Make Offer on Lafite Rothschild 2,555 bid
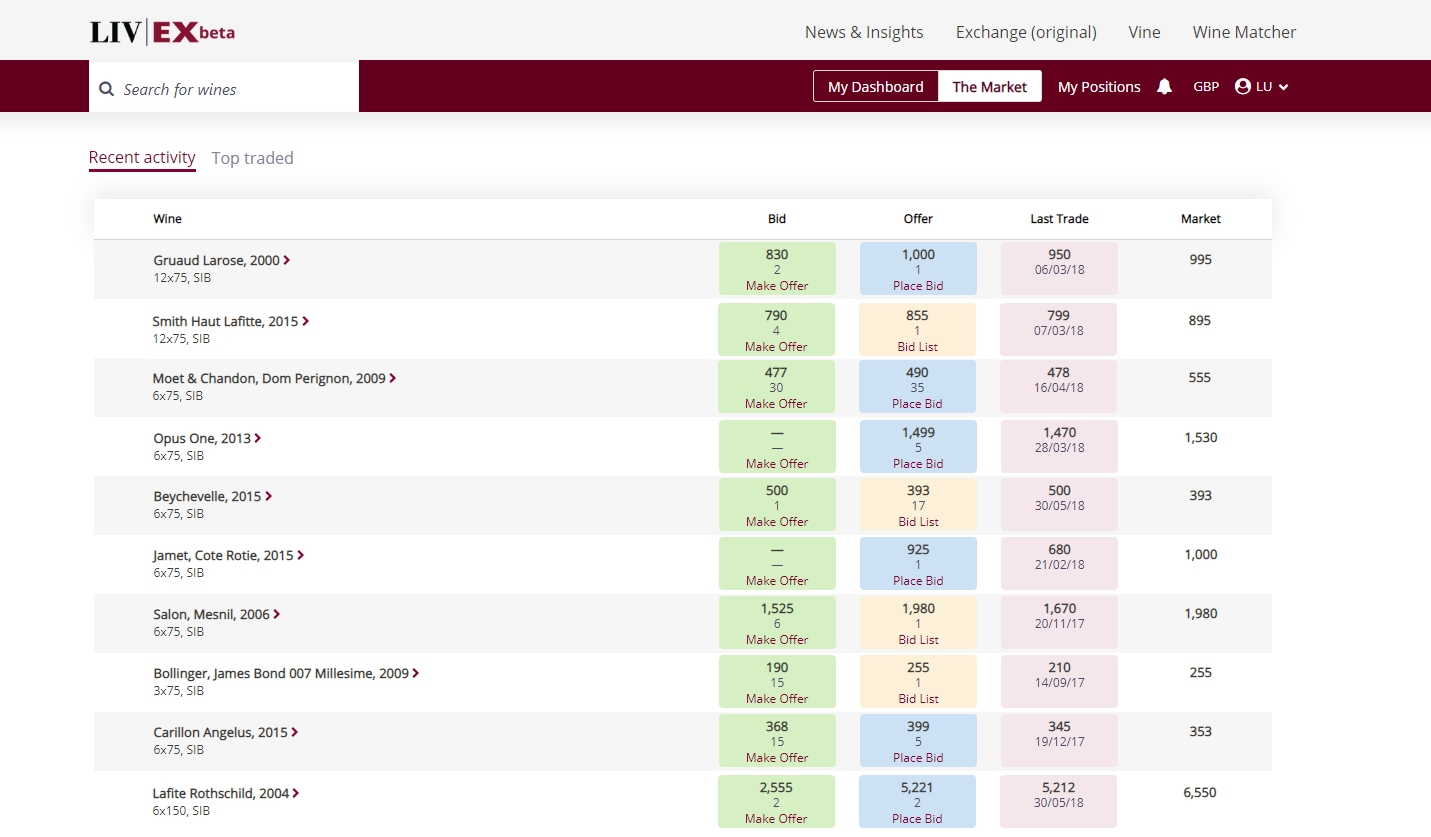Image resolution: width=1431 pixels, height=837 pixels. click(x=776, y=819)
